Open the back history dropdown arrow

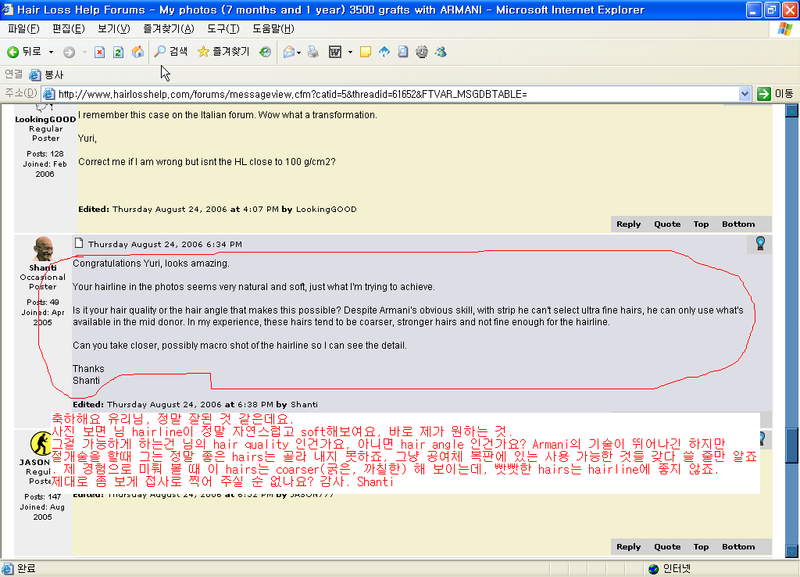point(51,52)
